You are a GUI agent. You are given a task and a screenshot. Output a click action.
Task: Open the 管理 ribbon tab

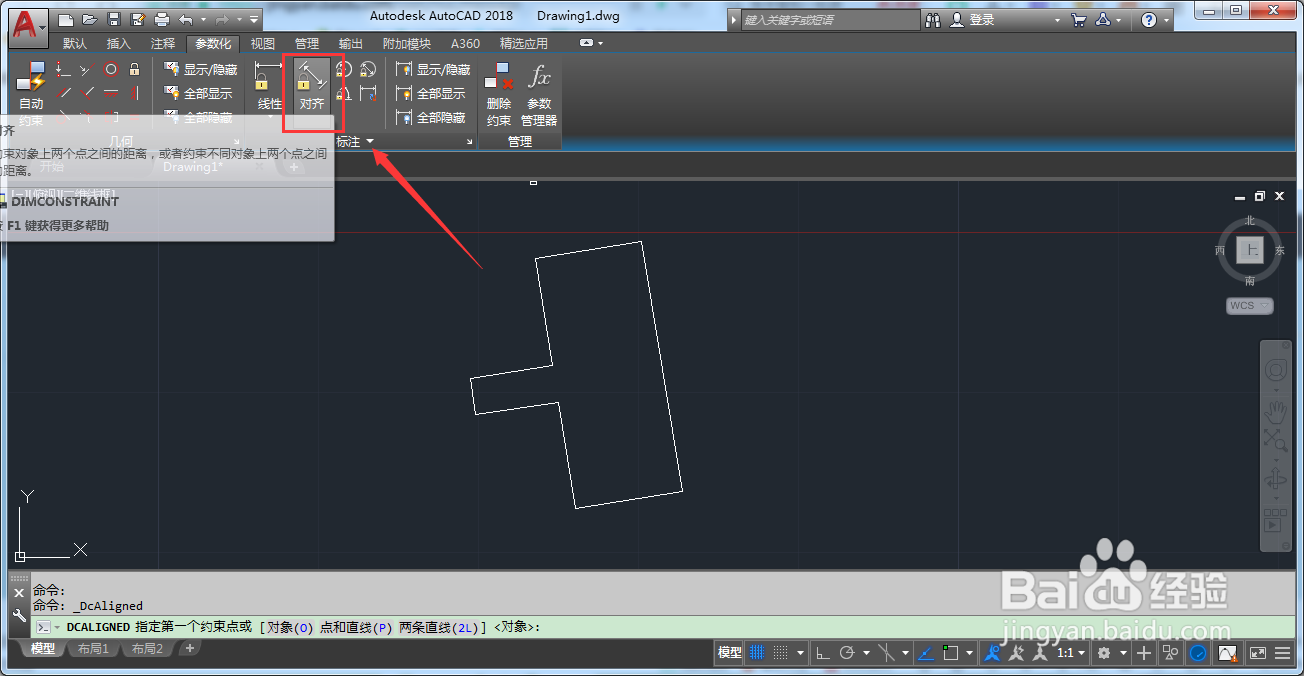[307, 44]
